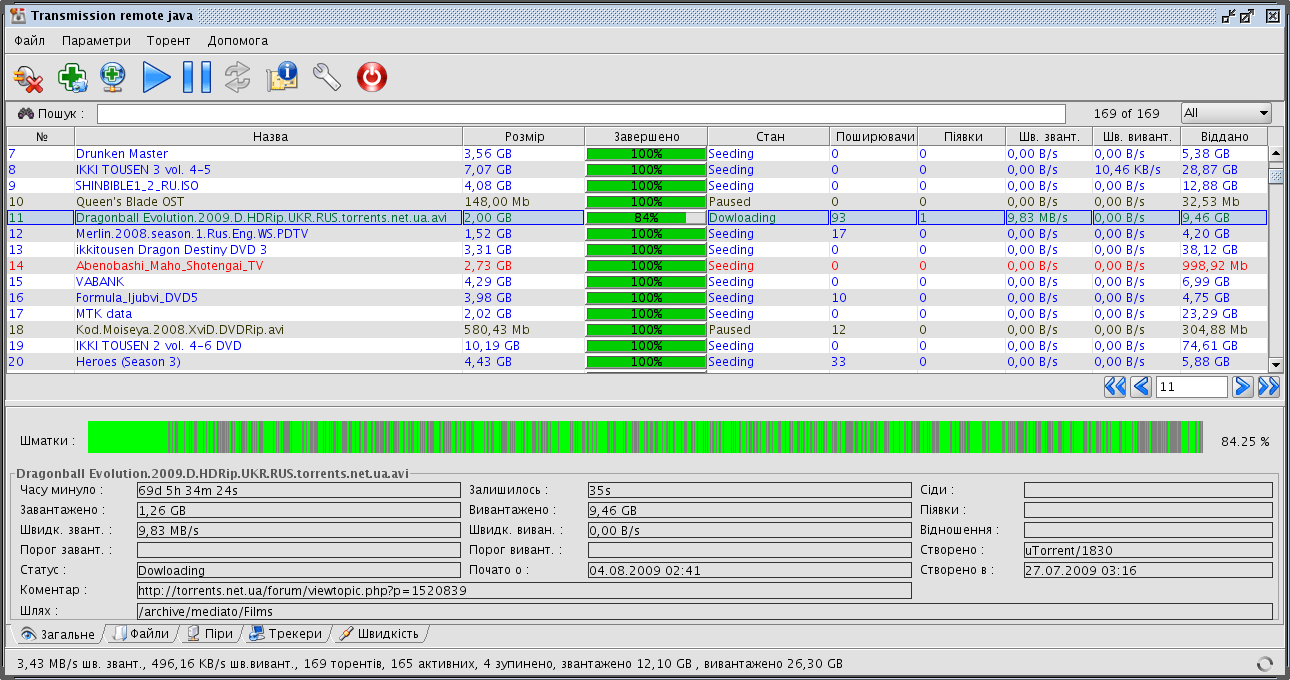Switch to the Трекери tab
This screenshot has width=1290, height=680.
(x=286, y=634)
